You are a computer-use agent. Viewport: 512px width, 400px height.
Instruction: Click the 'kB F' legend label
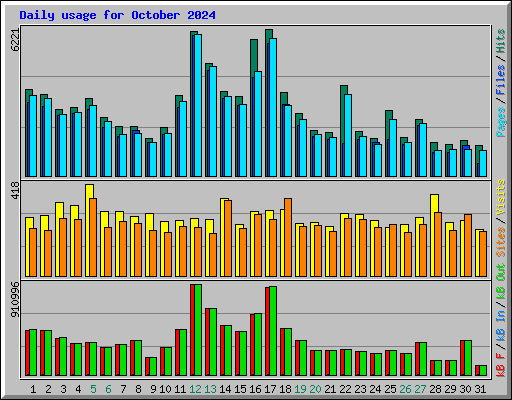click(501, 365)
